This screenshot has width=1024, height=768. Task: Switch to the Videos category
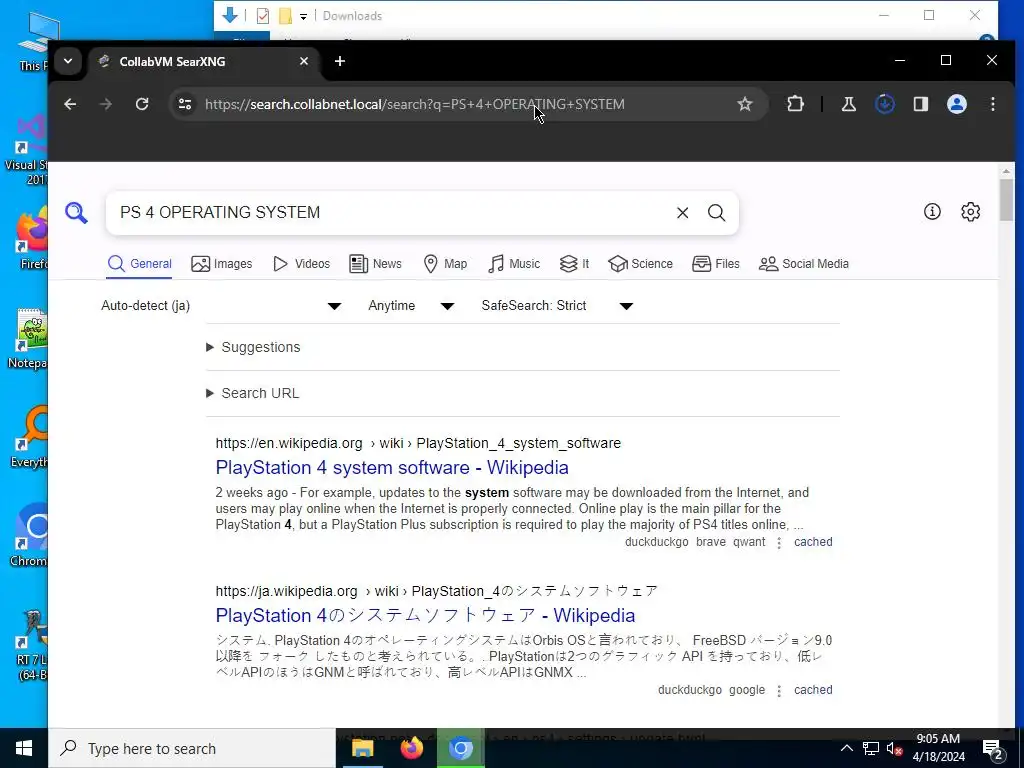click(301, 264)
